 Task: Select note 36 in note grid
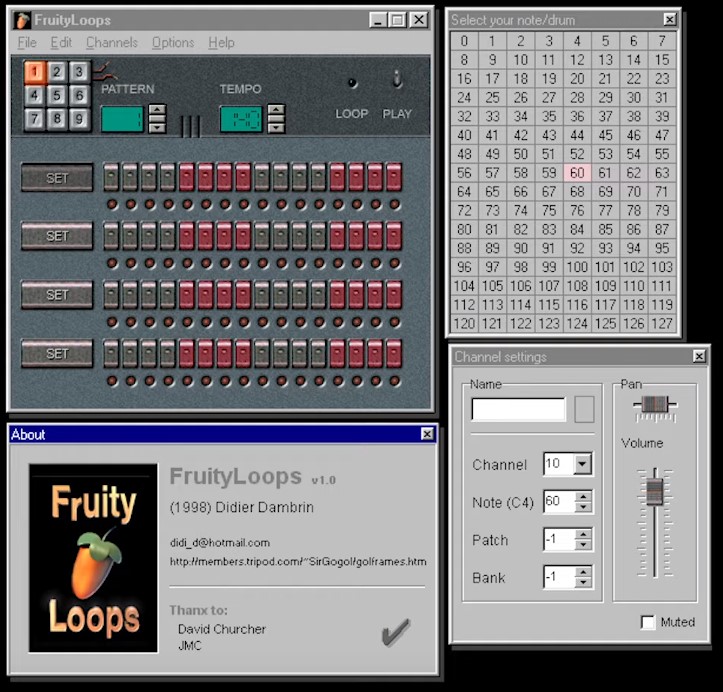point(577,116)
